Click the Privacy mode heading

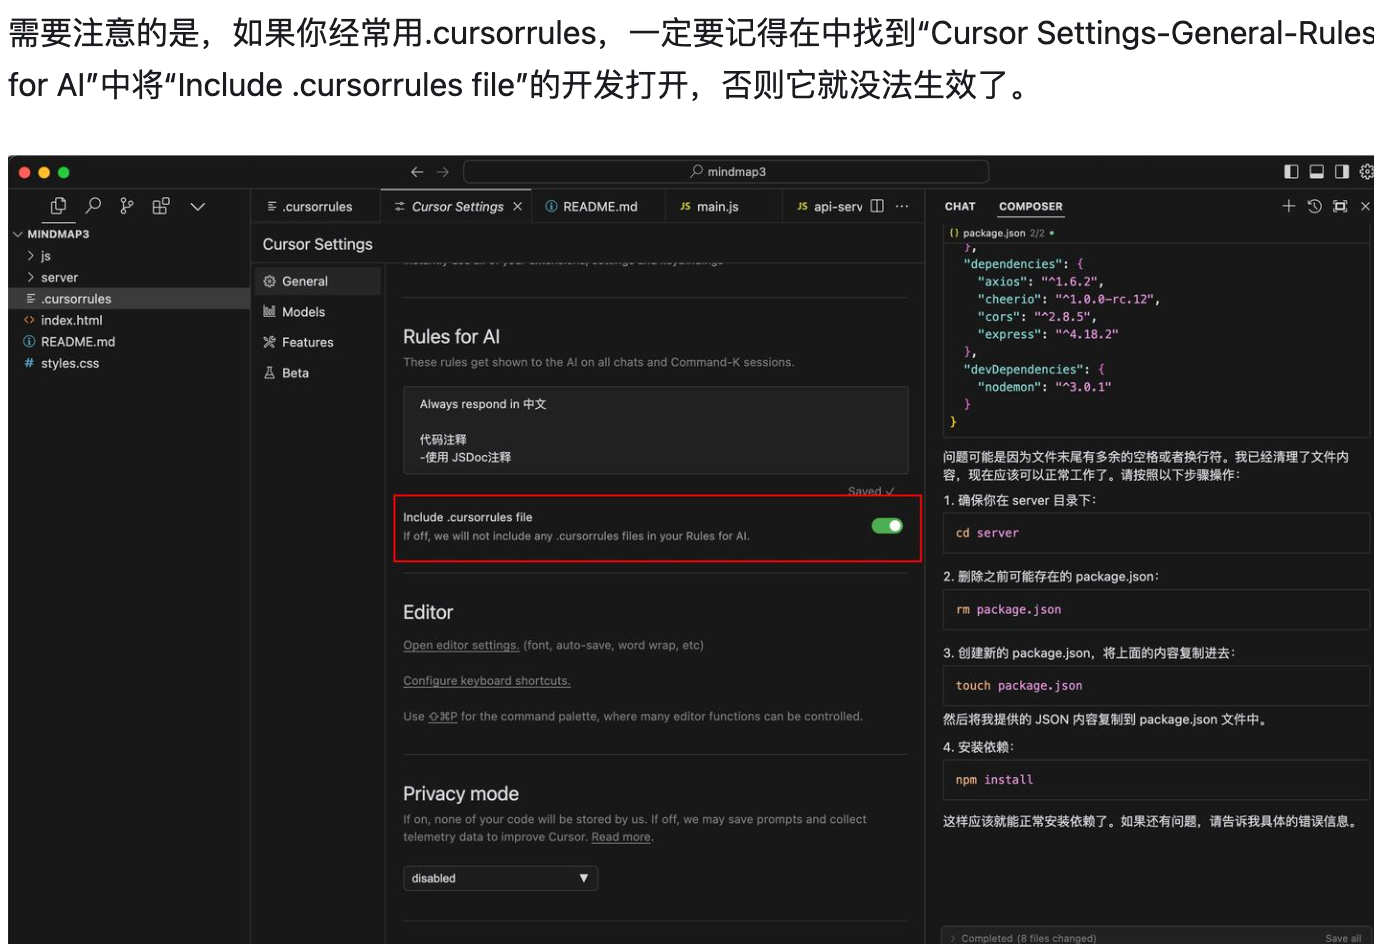461,793
